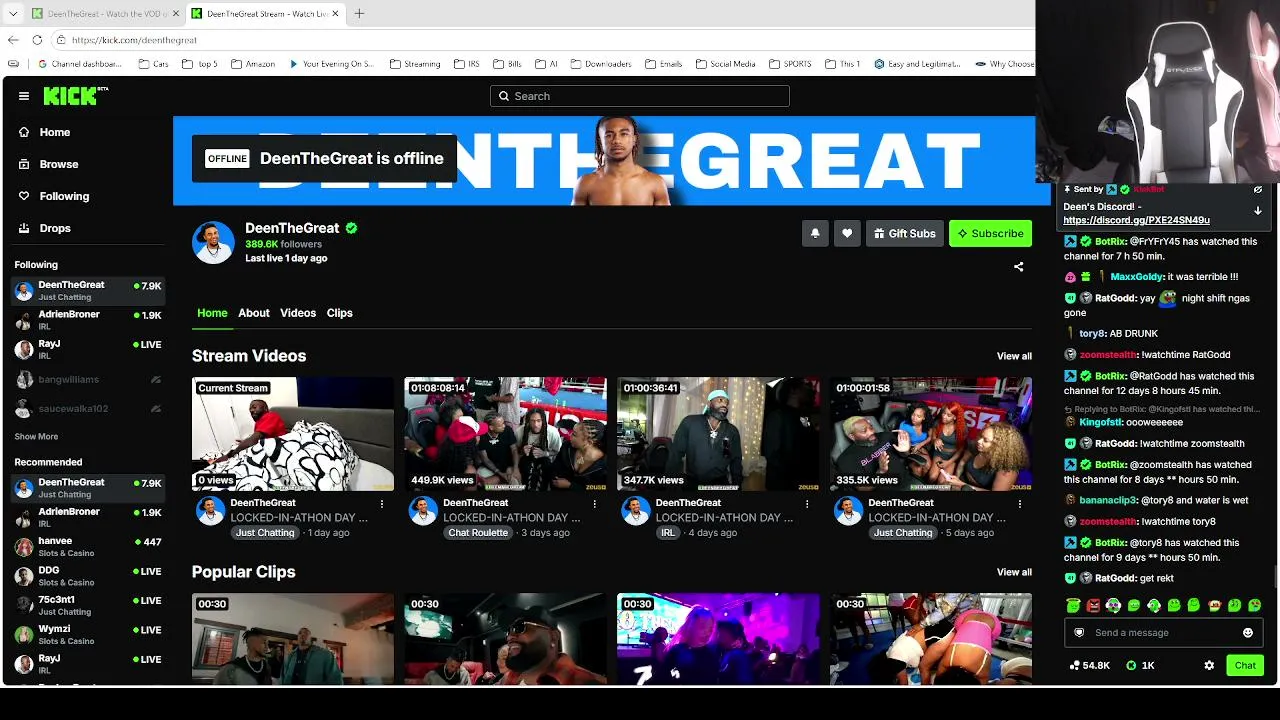Open AdrienBroner in the Following list
The image size is (1280, 720).
pos(88,320)
